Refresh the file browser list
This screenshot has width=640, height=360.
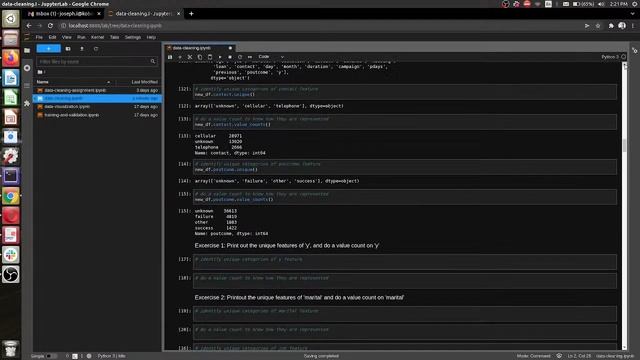tap(96, 49)
